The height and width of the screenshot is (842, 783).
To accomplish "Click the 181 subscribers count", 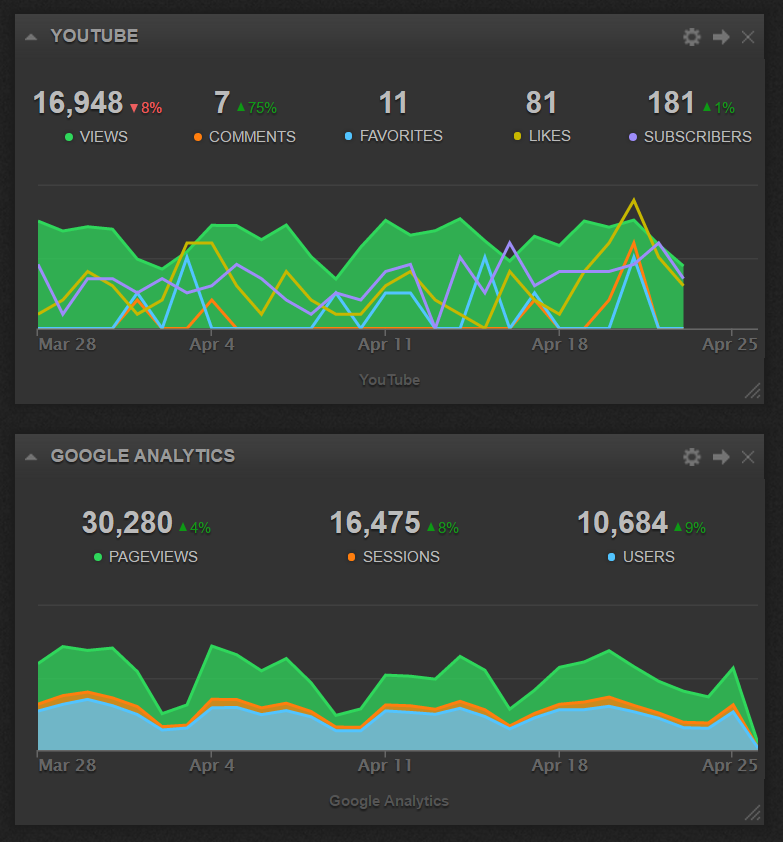I will (x=671, y=103).
